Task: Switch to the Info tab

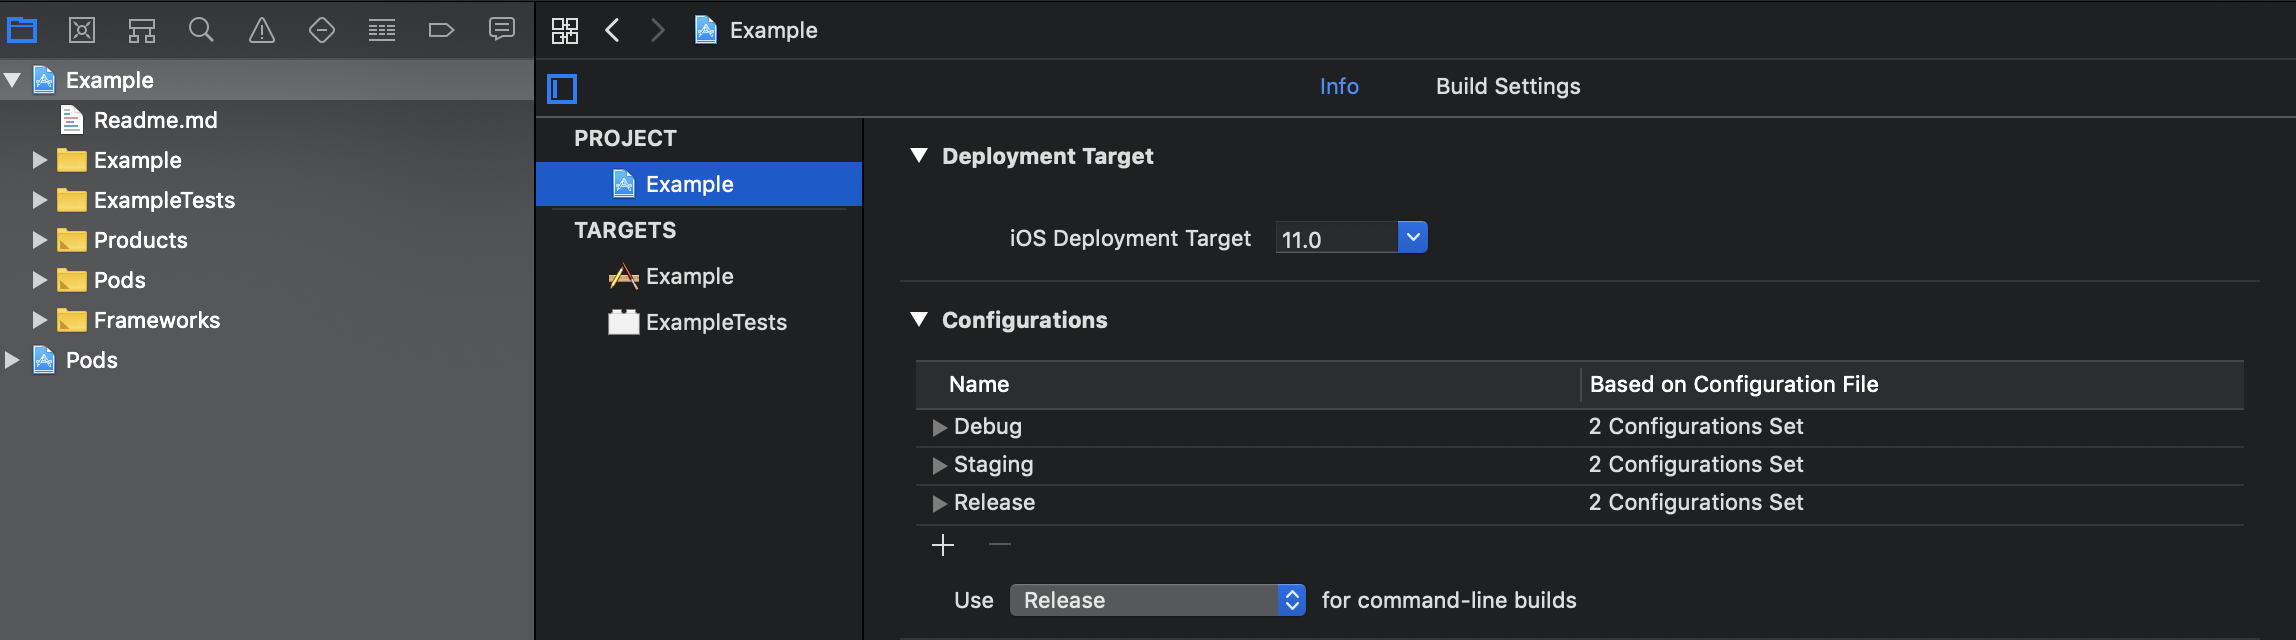Action: click(1339, 87)
